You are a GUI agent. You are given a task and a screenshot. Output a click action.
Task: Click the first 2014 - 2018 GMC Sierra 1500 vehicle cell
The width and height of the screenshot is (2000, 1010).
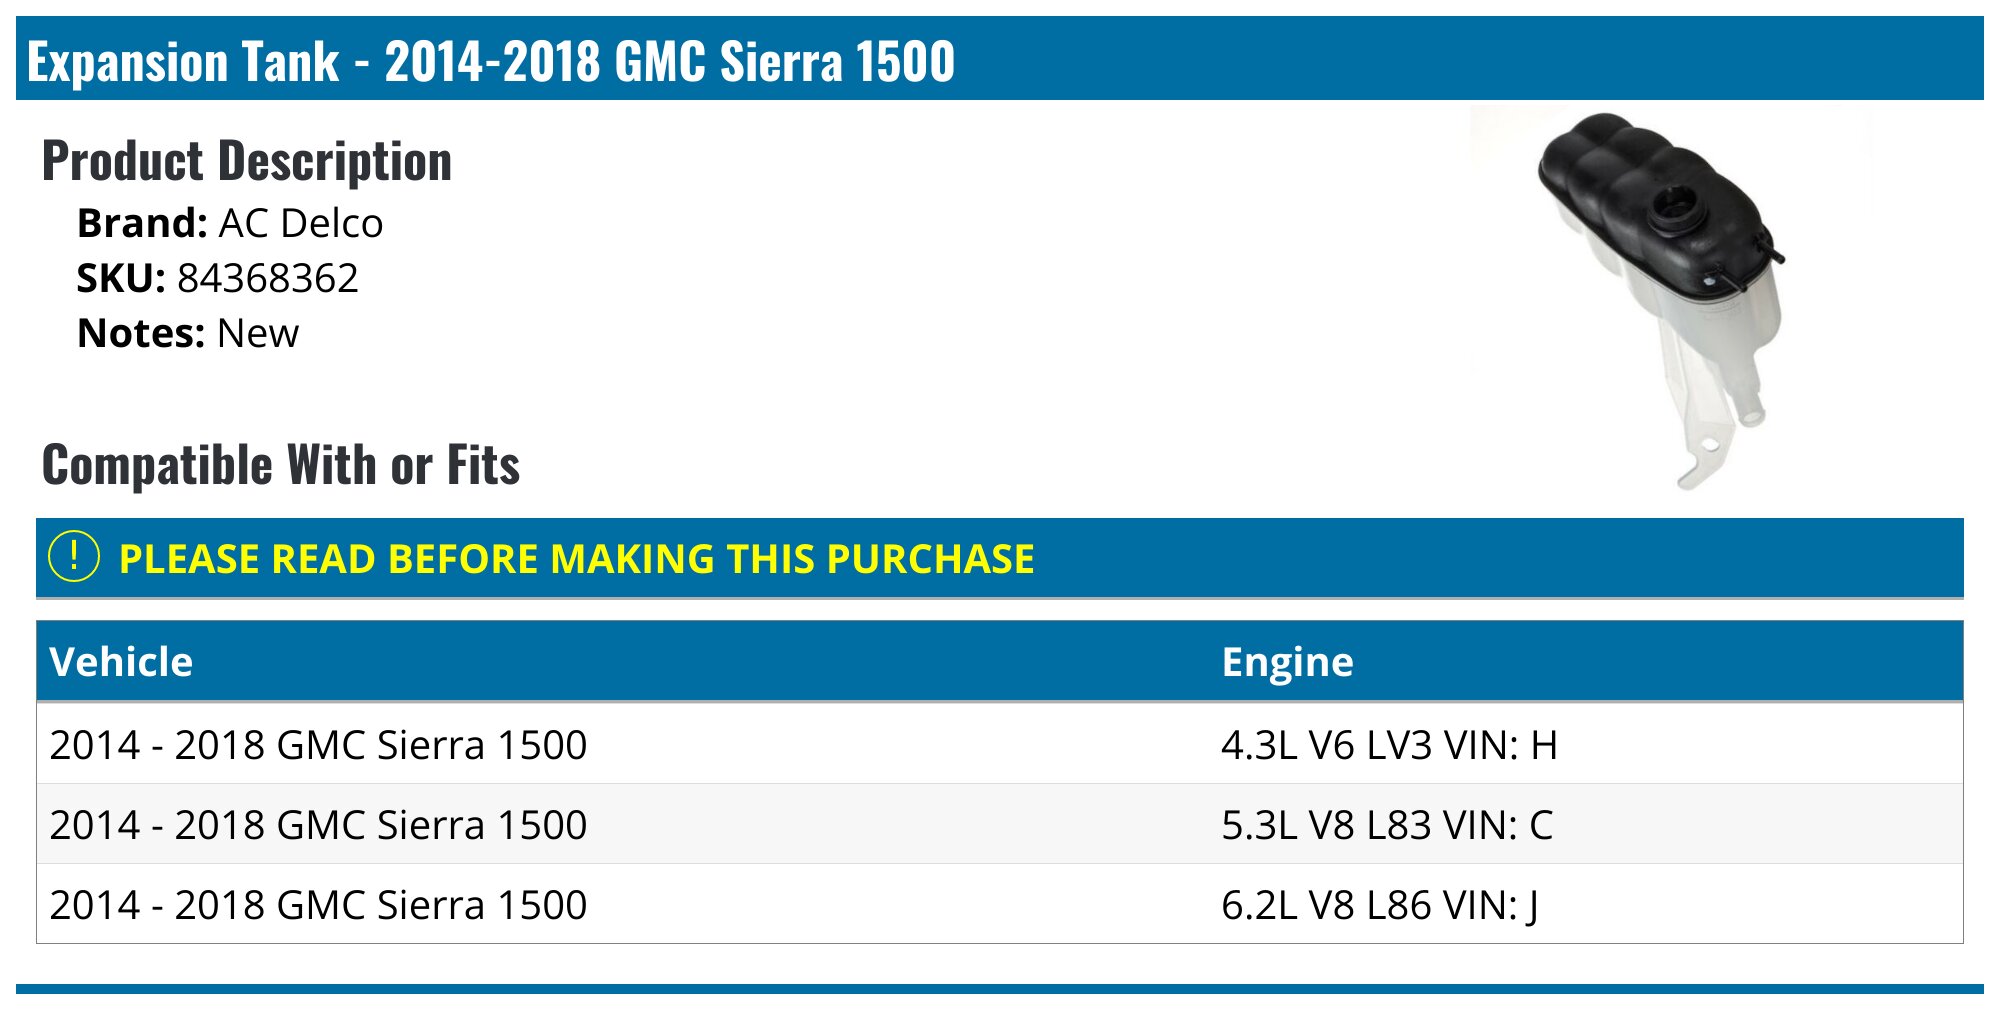pos(318,744)
